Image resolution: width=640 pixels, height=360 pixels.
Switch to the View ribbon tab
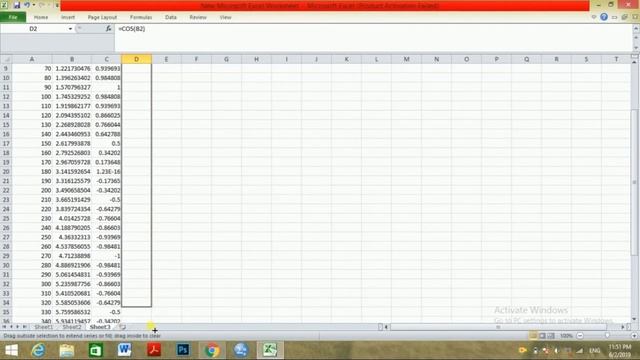[x=225, y=17]
